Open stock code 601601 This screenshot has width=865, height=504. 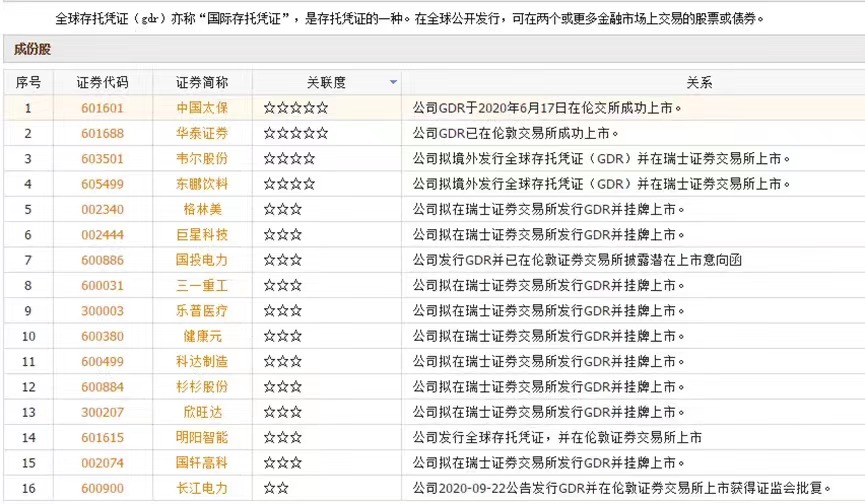(103, 108)
